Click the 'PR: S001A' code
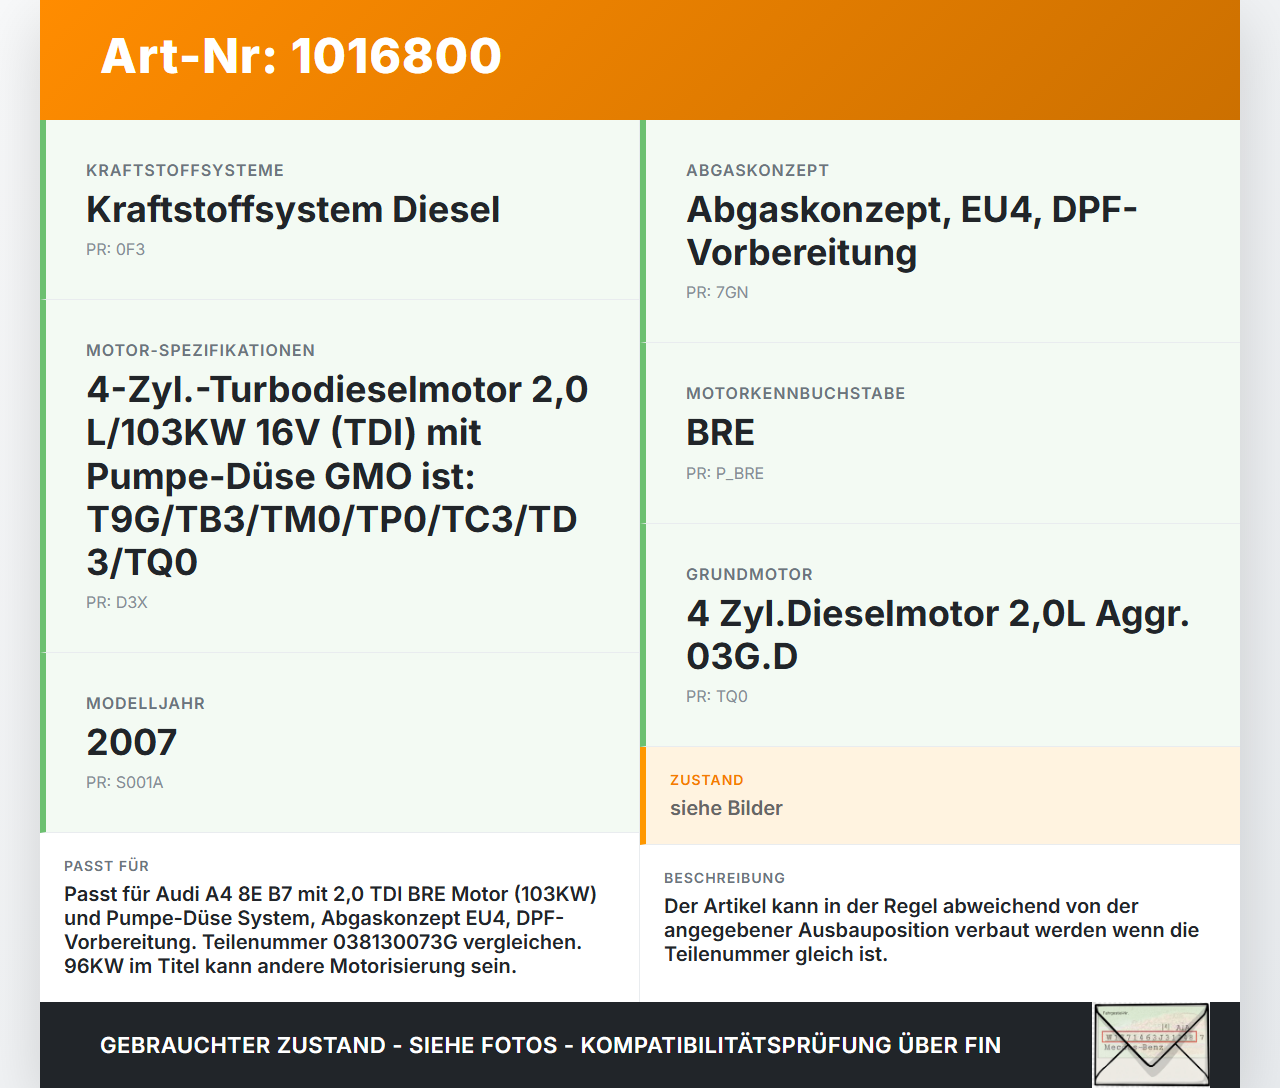This screenshot has height=1089, width=1280. click(x=124, y=783)
